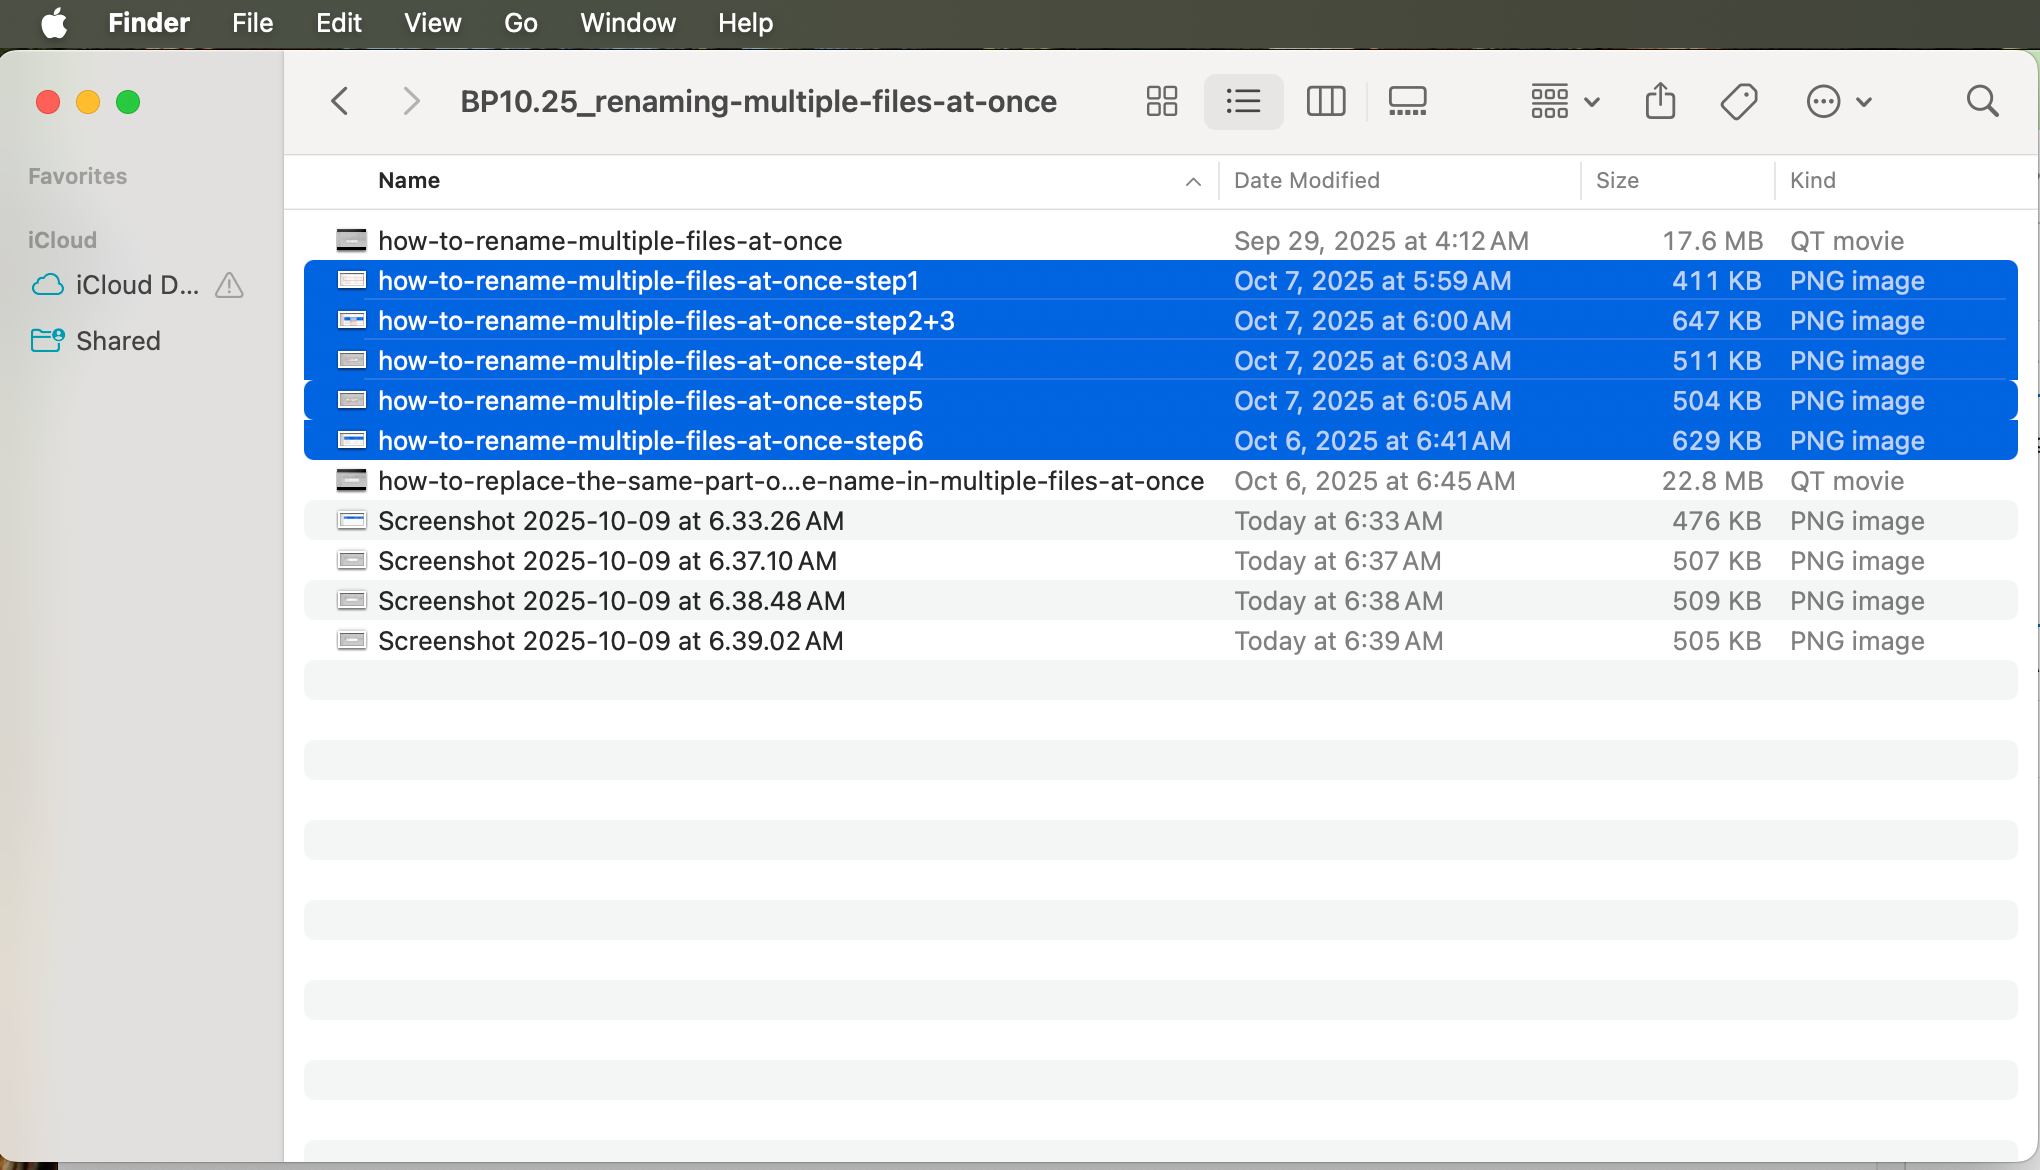Sort files by Date Modified column
Screen dimensions: 2040x1170
coord(1306,180)
